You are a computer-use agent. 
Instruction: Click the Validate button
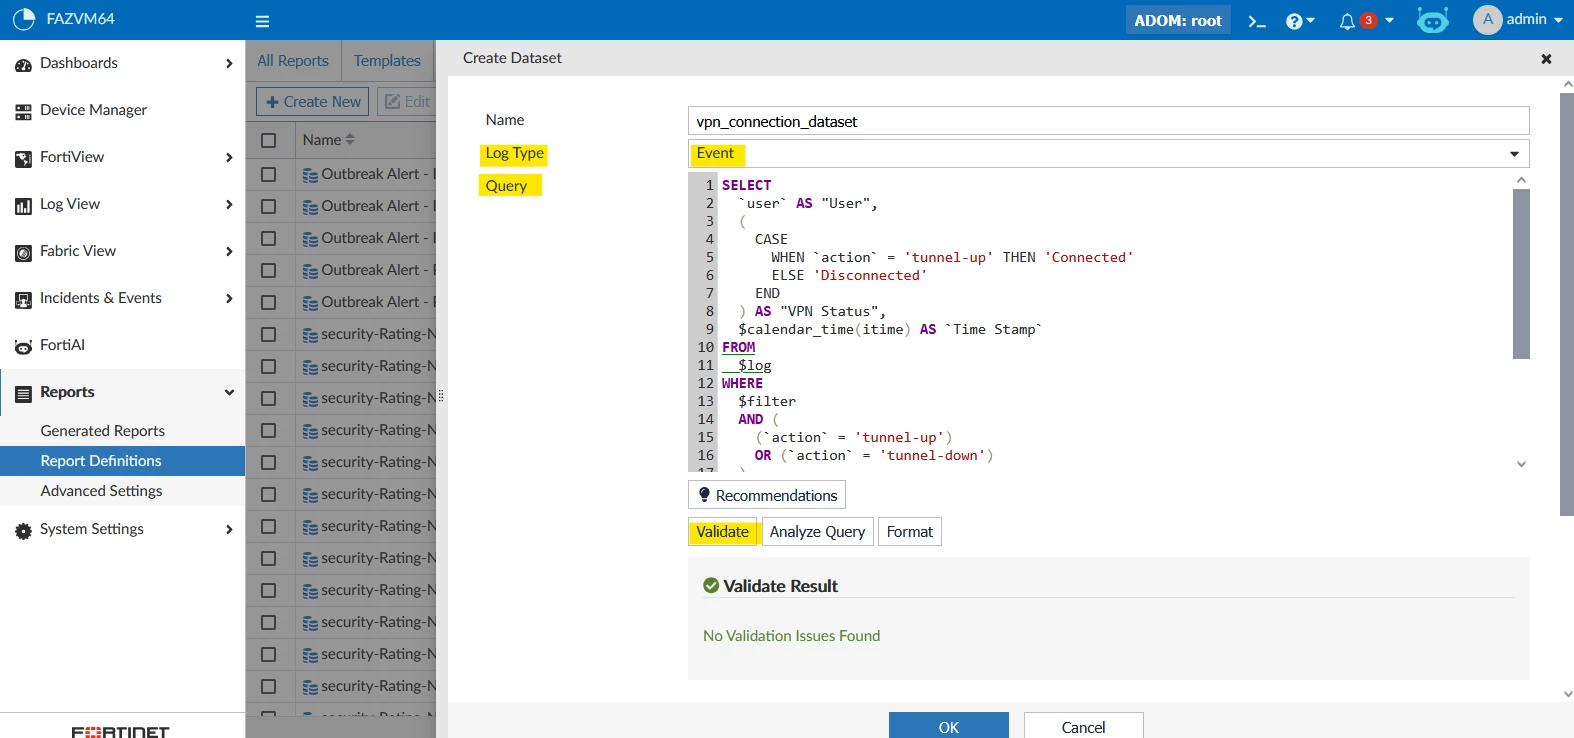(x=723, y=532)
